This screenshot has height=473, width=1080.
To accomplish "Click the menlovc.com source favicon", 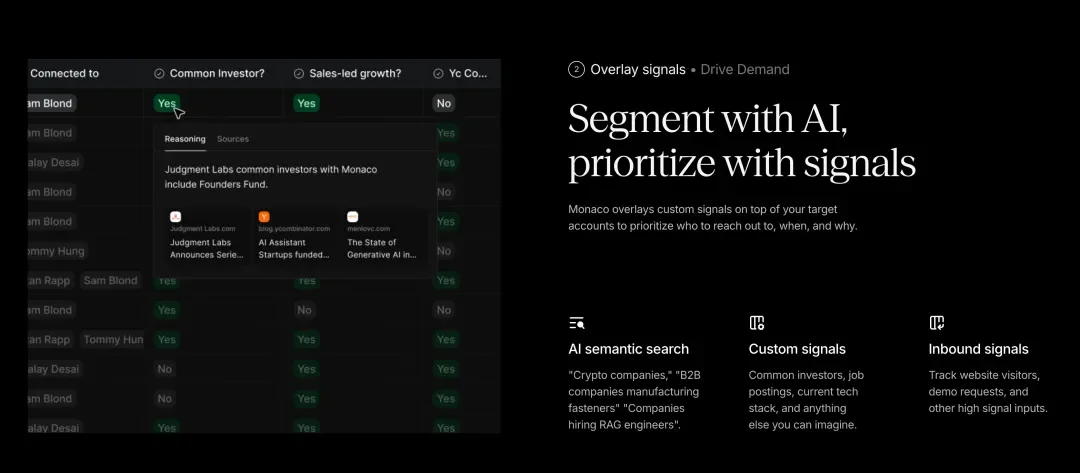I will click(x=353, y=217).
